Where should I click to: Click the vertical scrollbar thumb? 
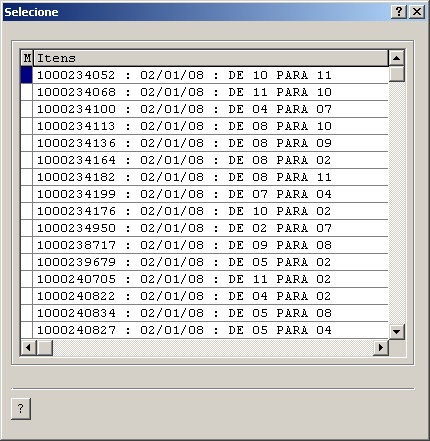pyautogui.click(x=396, y=74)
